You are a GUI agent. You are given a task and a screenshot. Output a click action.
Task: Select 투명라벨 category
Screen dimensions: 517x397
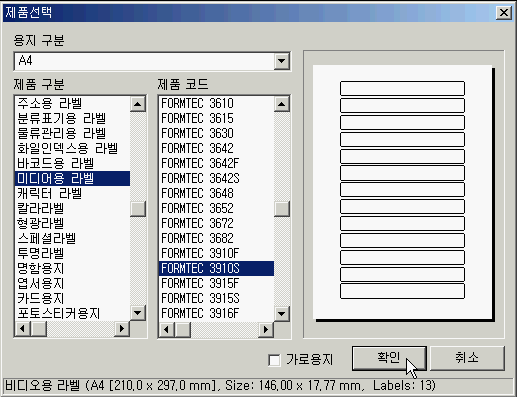pos(72,253)
